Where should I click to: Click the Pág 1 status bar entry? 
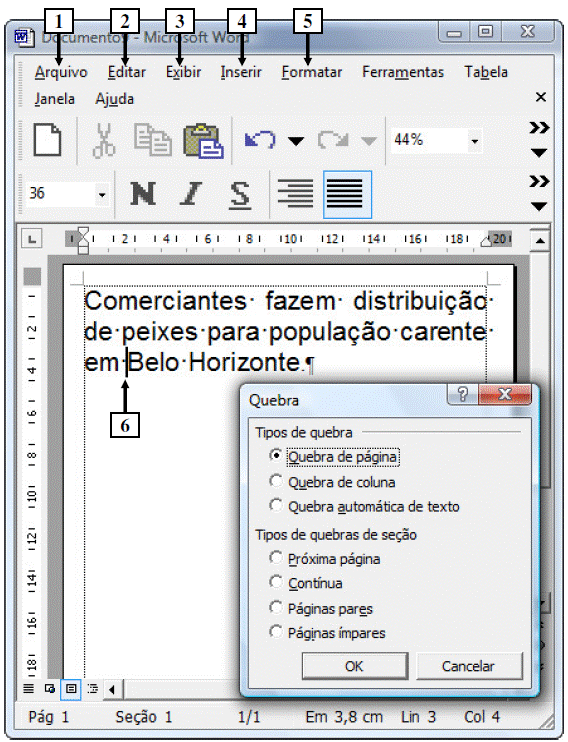[x=48, y=717]
